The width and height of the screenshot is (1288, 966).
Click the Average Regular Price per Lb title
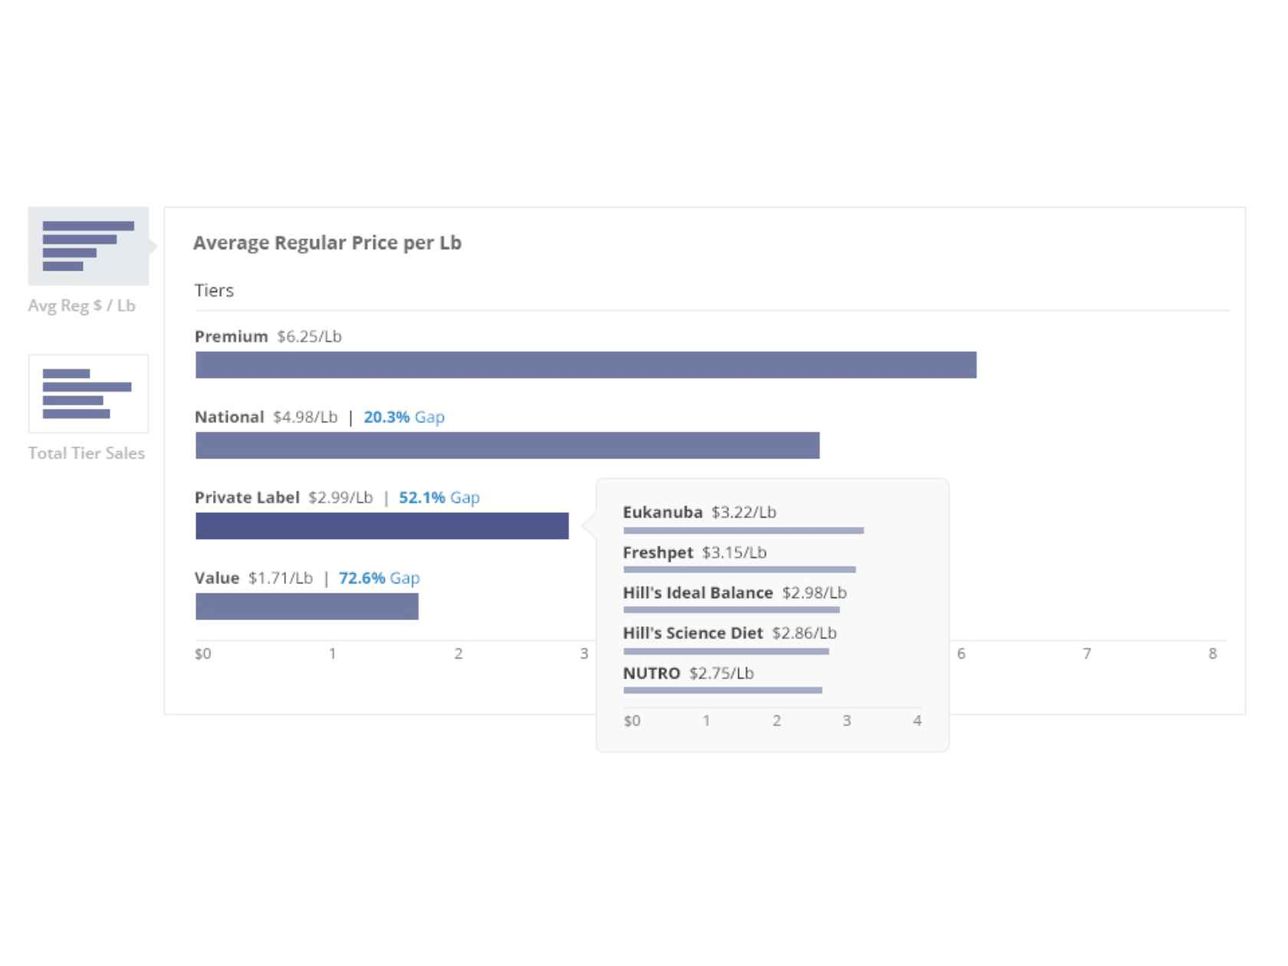327,243
